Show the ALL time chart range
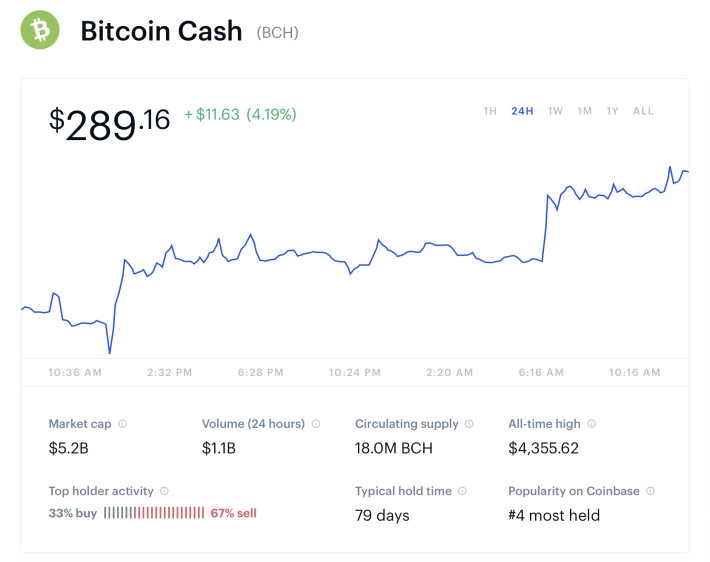The height and width of the screenshot is (562, 710). [x=643, y=111]
